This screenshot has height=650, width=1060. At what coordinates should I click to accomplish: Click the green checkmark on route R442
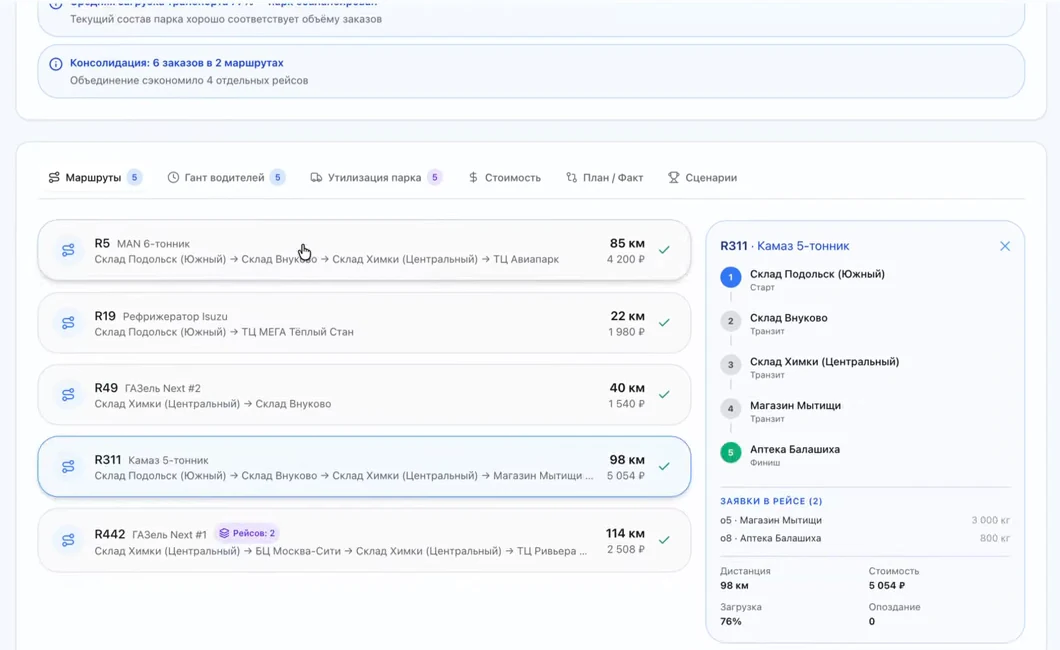coord(665,540)
